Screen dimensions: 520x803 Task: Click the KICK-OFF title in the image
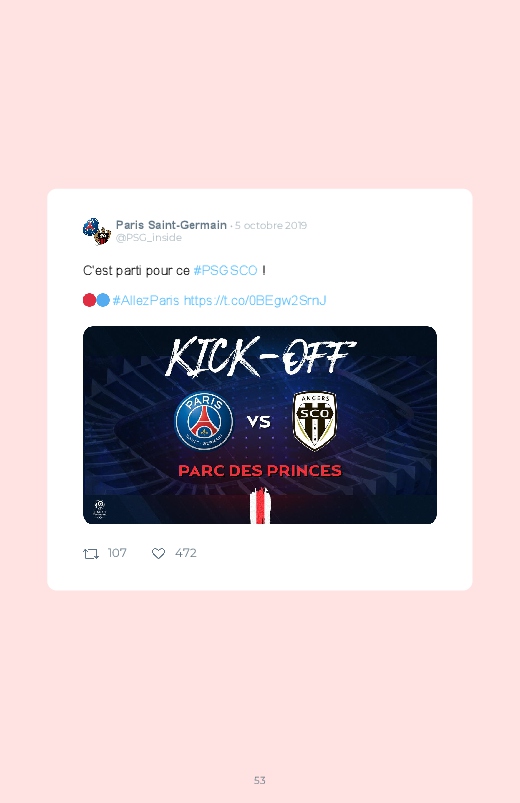260,357
